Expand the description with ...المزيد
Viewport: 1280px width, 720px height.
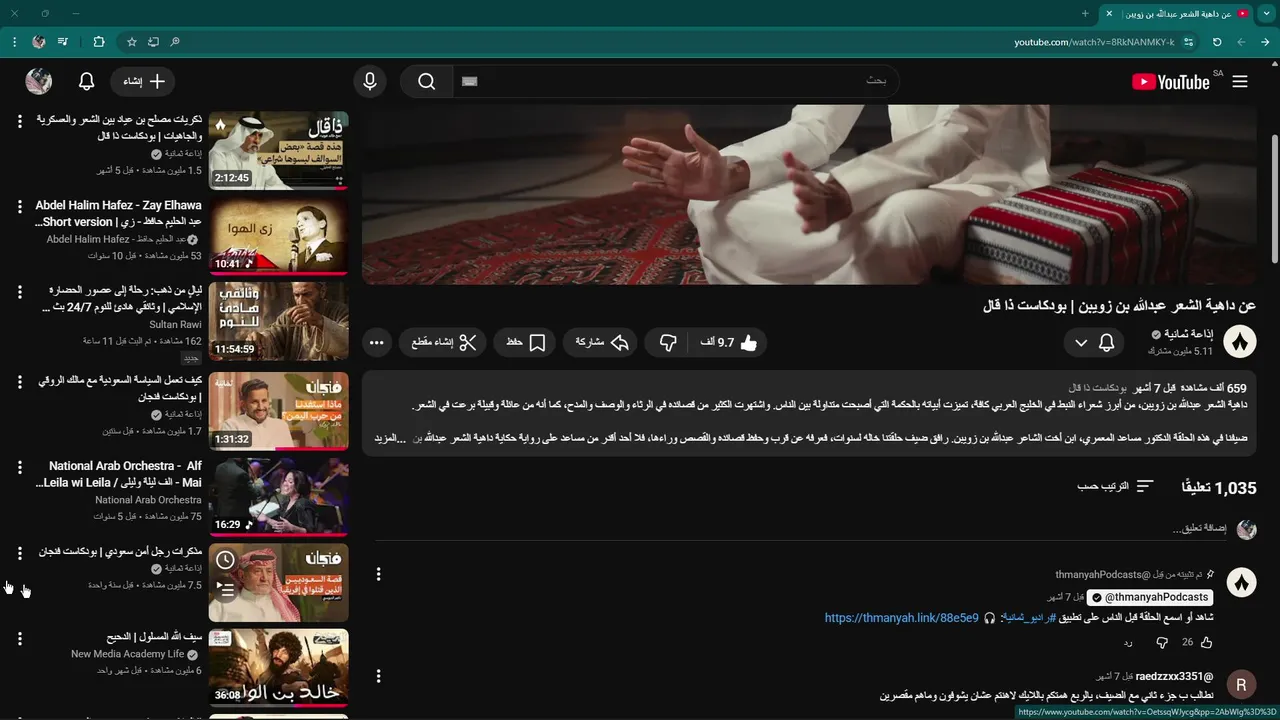click(x=391, y=438)
